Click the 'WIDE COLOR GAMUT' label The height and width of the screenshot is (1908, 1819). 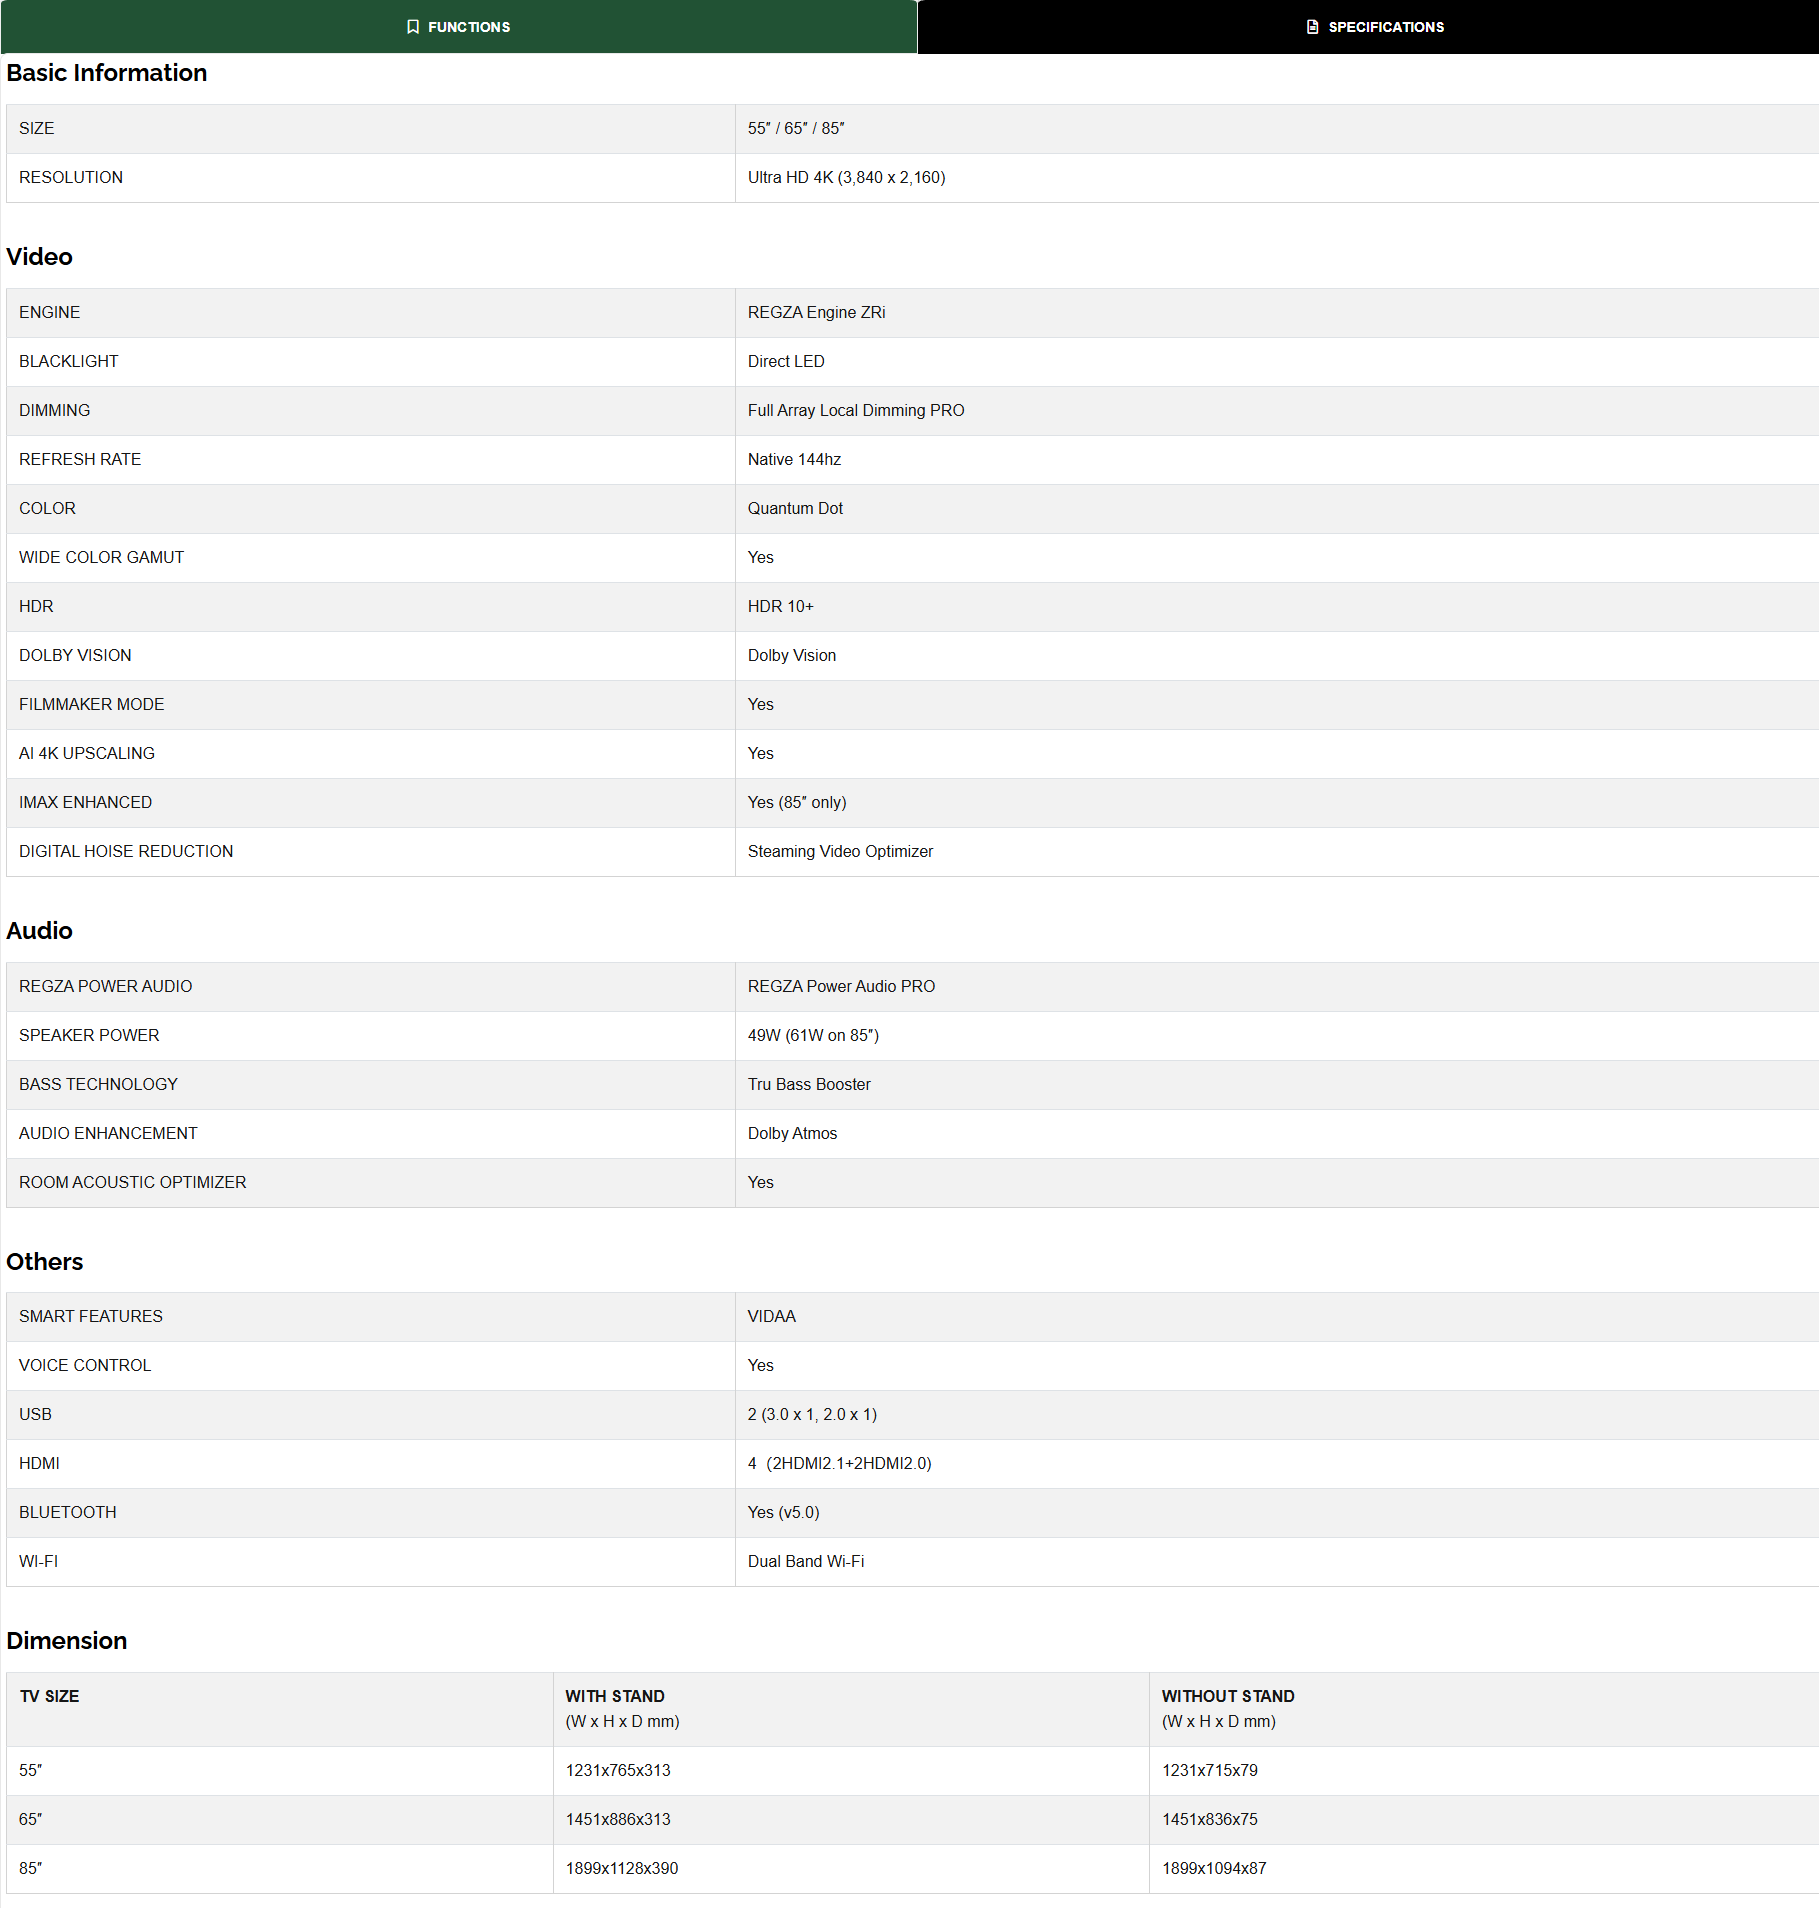(101, 557)
